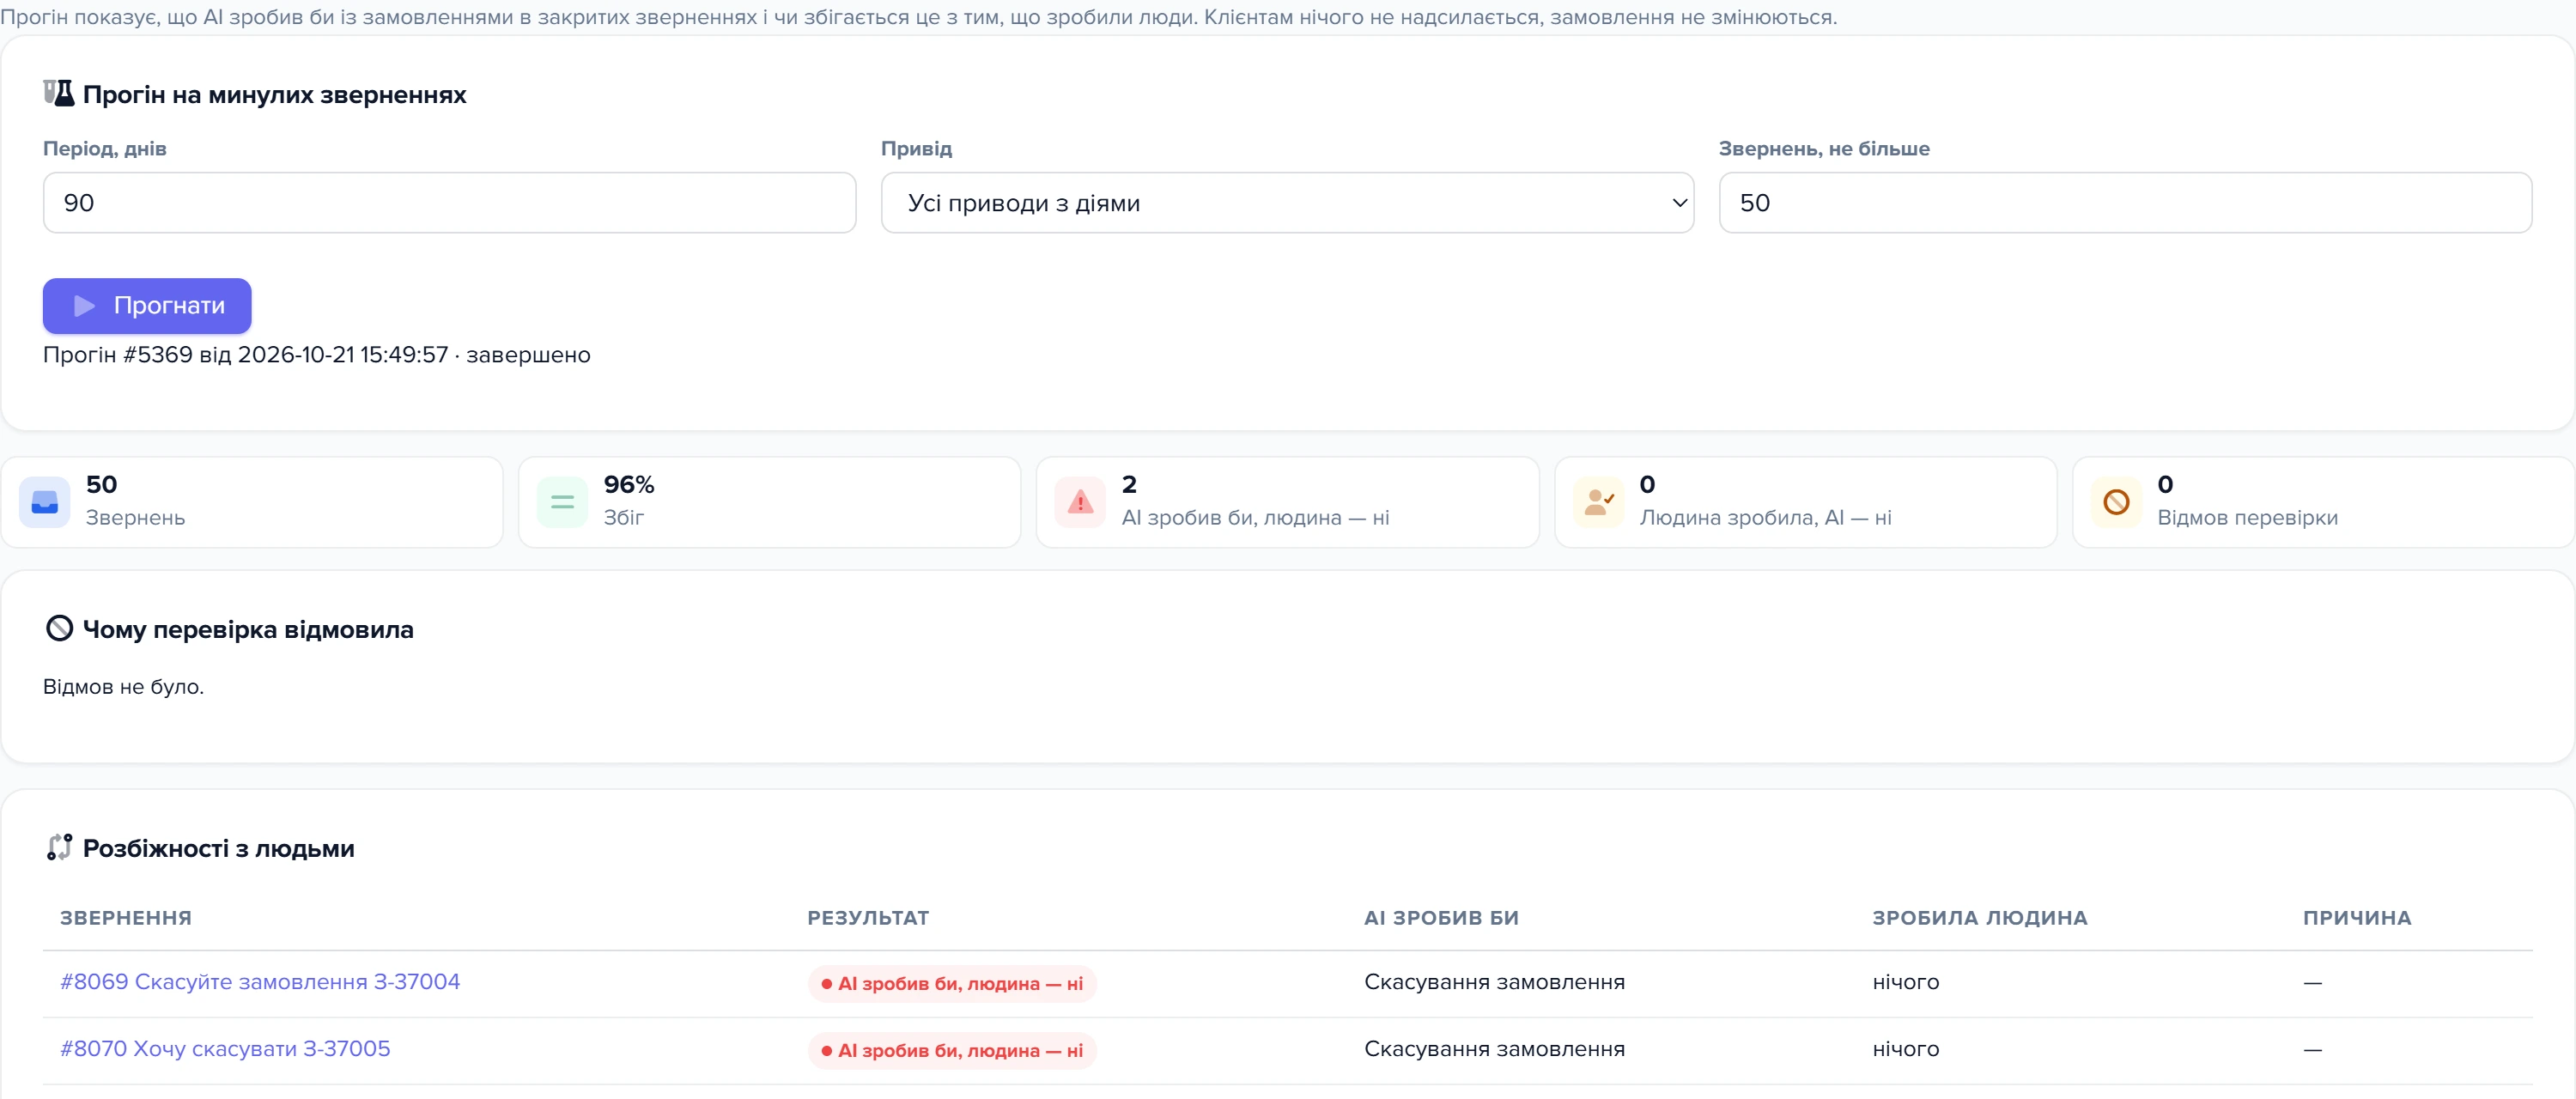Click the ПРИЧИНА column header
Screen dimensions: 2576x1099
pos(2357,918)
